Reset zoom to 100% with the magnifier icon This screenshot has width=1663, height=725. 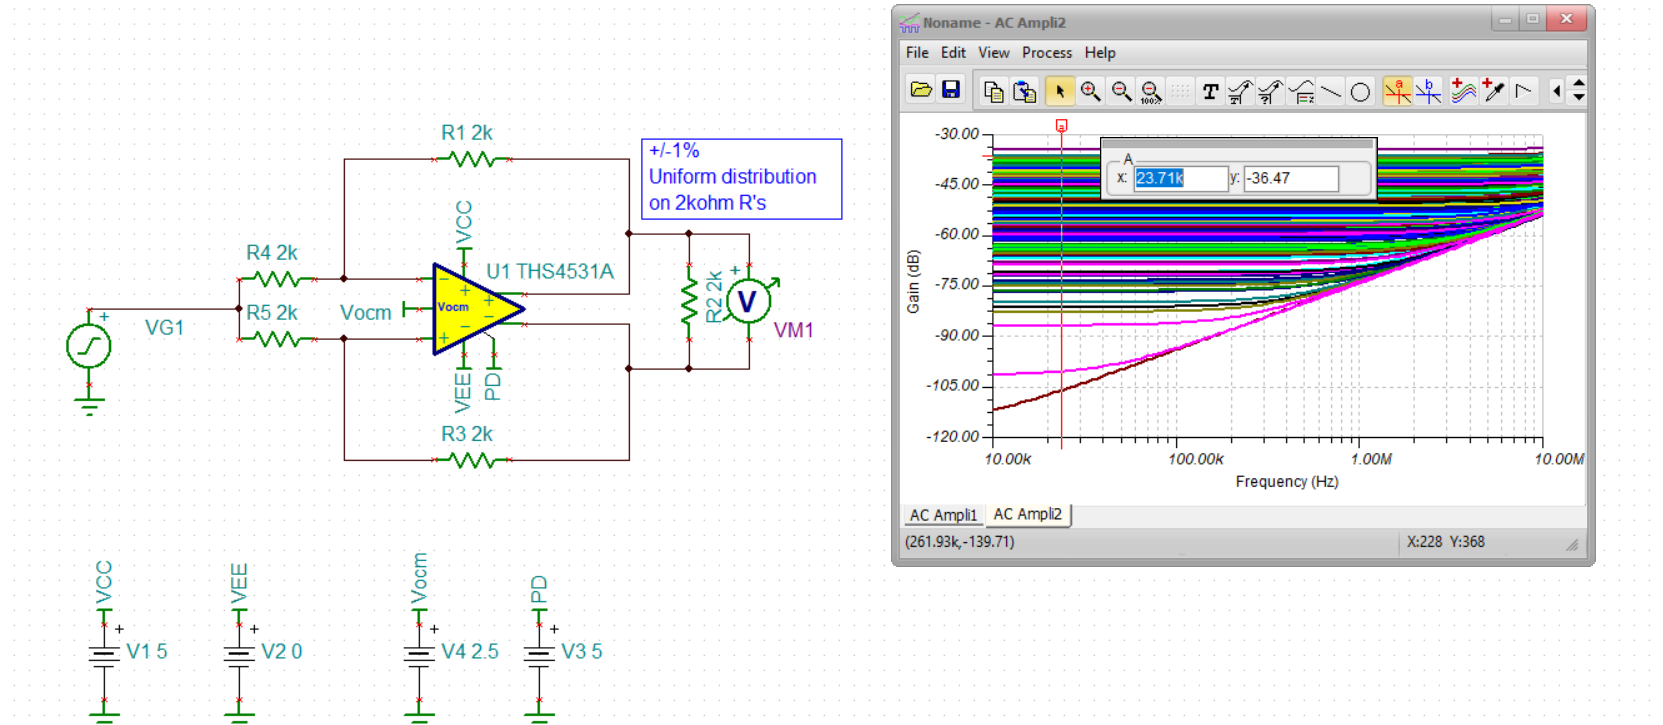[1151, 91]
